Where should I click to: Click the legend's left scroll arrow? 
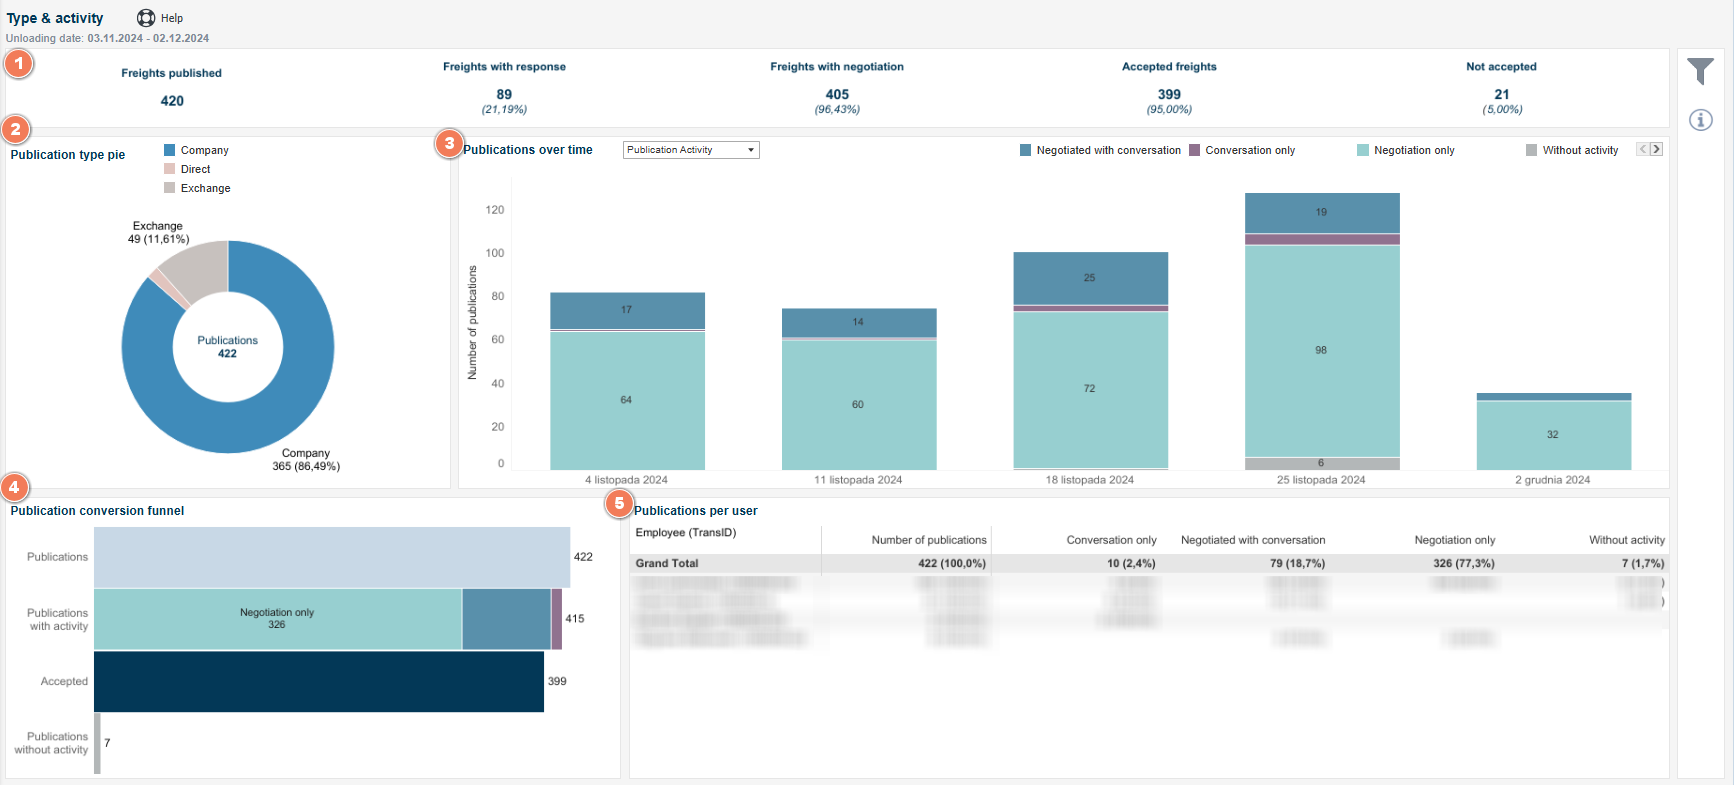(1642, 149)
